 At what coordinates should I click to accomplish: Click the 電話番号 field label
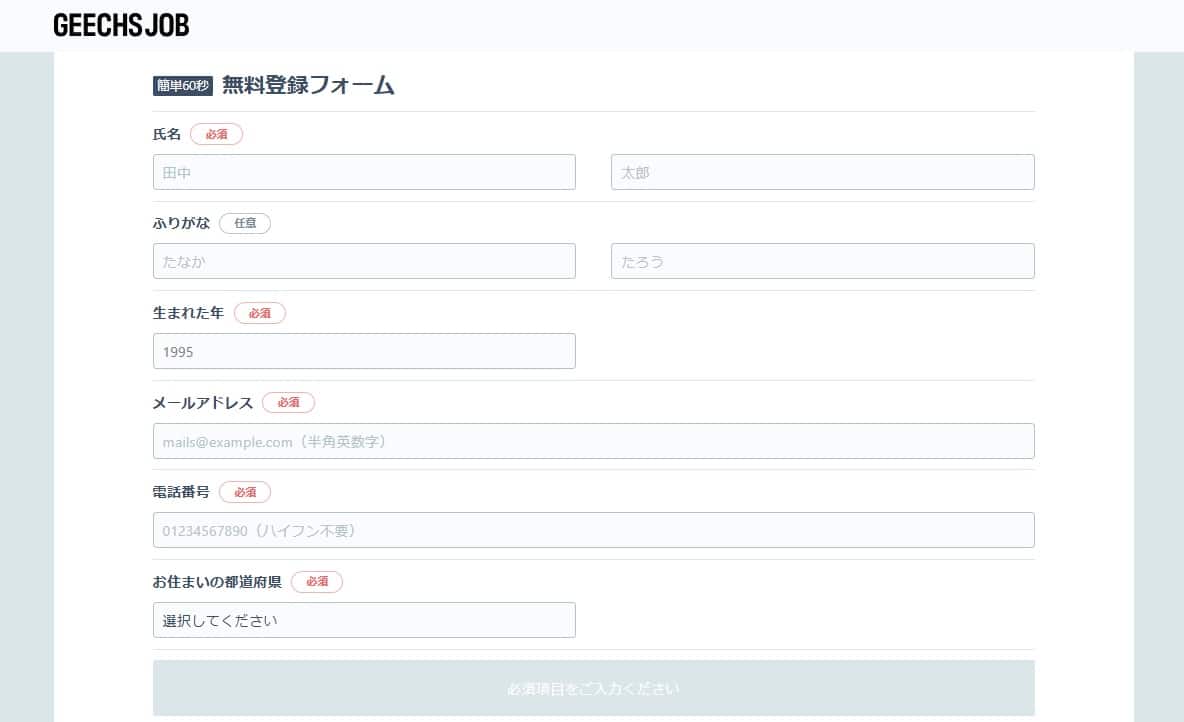(181, 492)
